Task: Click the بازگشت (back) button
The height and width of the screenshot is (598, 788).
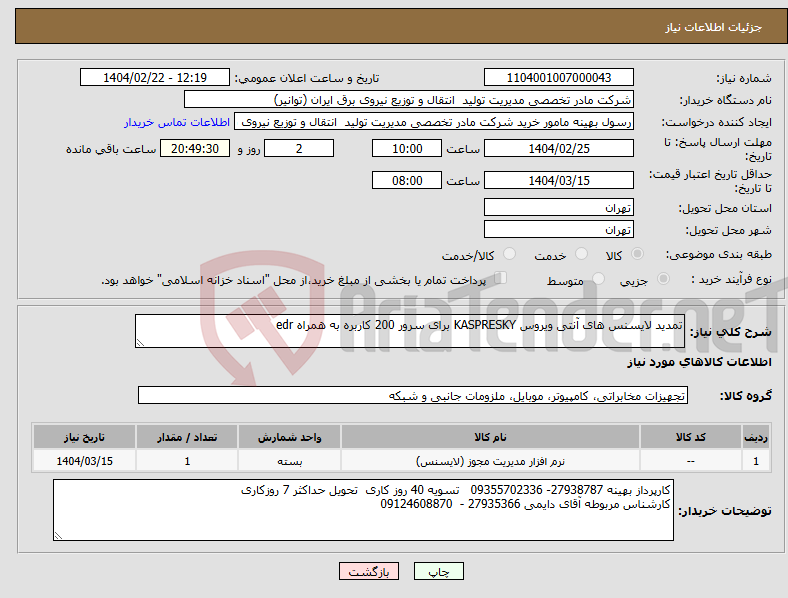Action: coord(369,571)
